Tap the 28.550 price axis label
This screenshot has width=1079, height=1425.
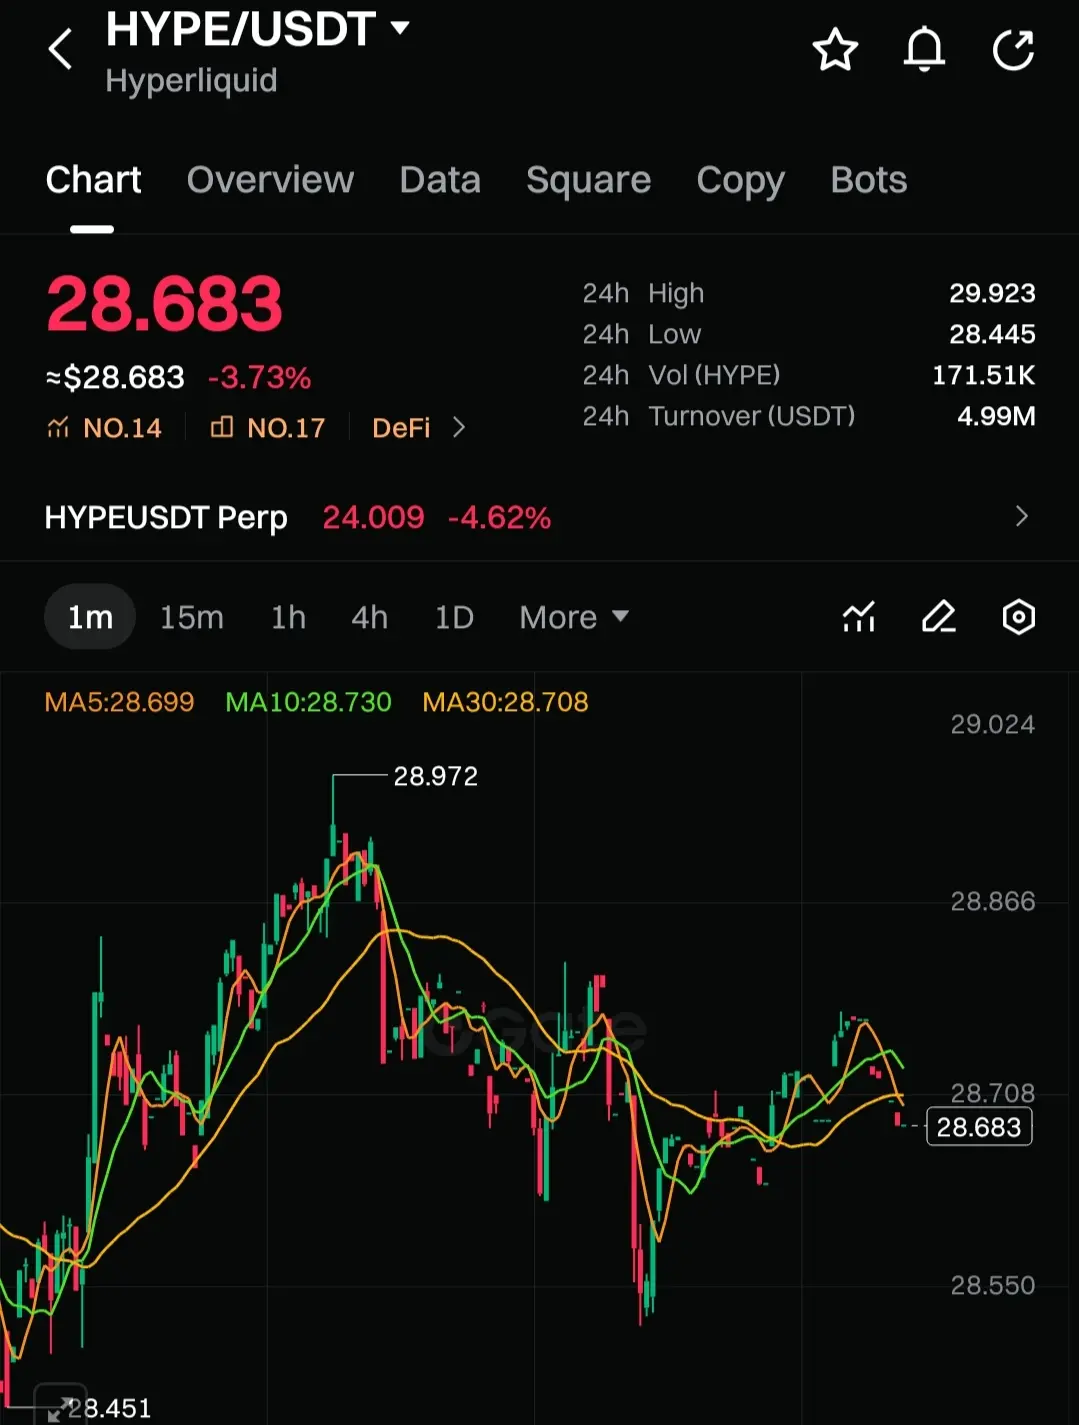992,1285
